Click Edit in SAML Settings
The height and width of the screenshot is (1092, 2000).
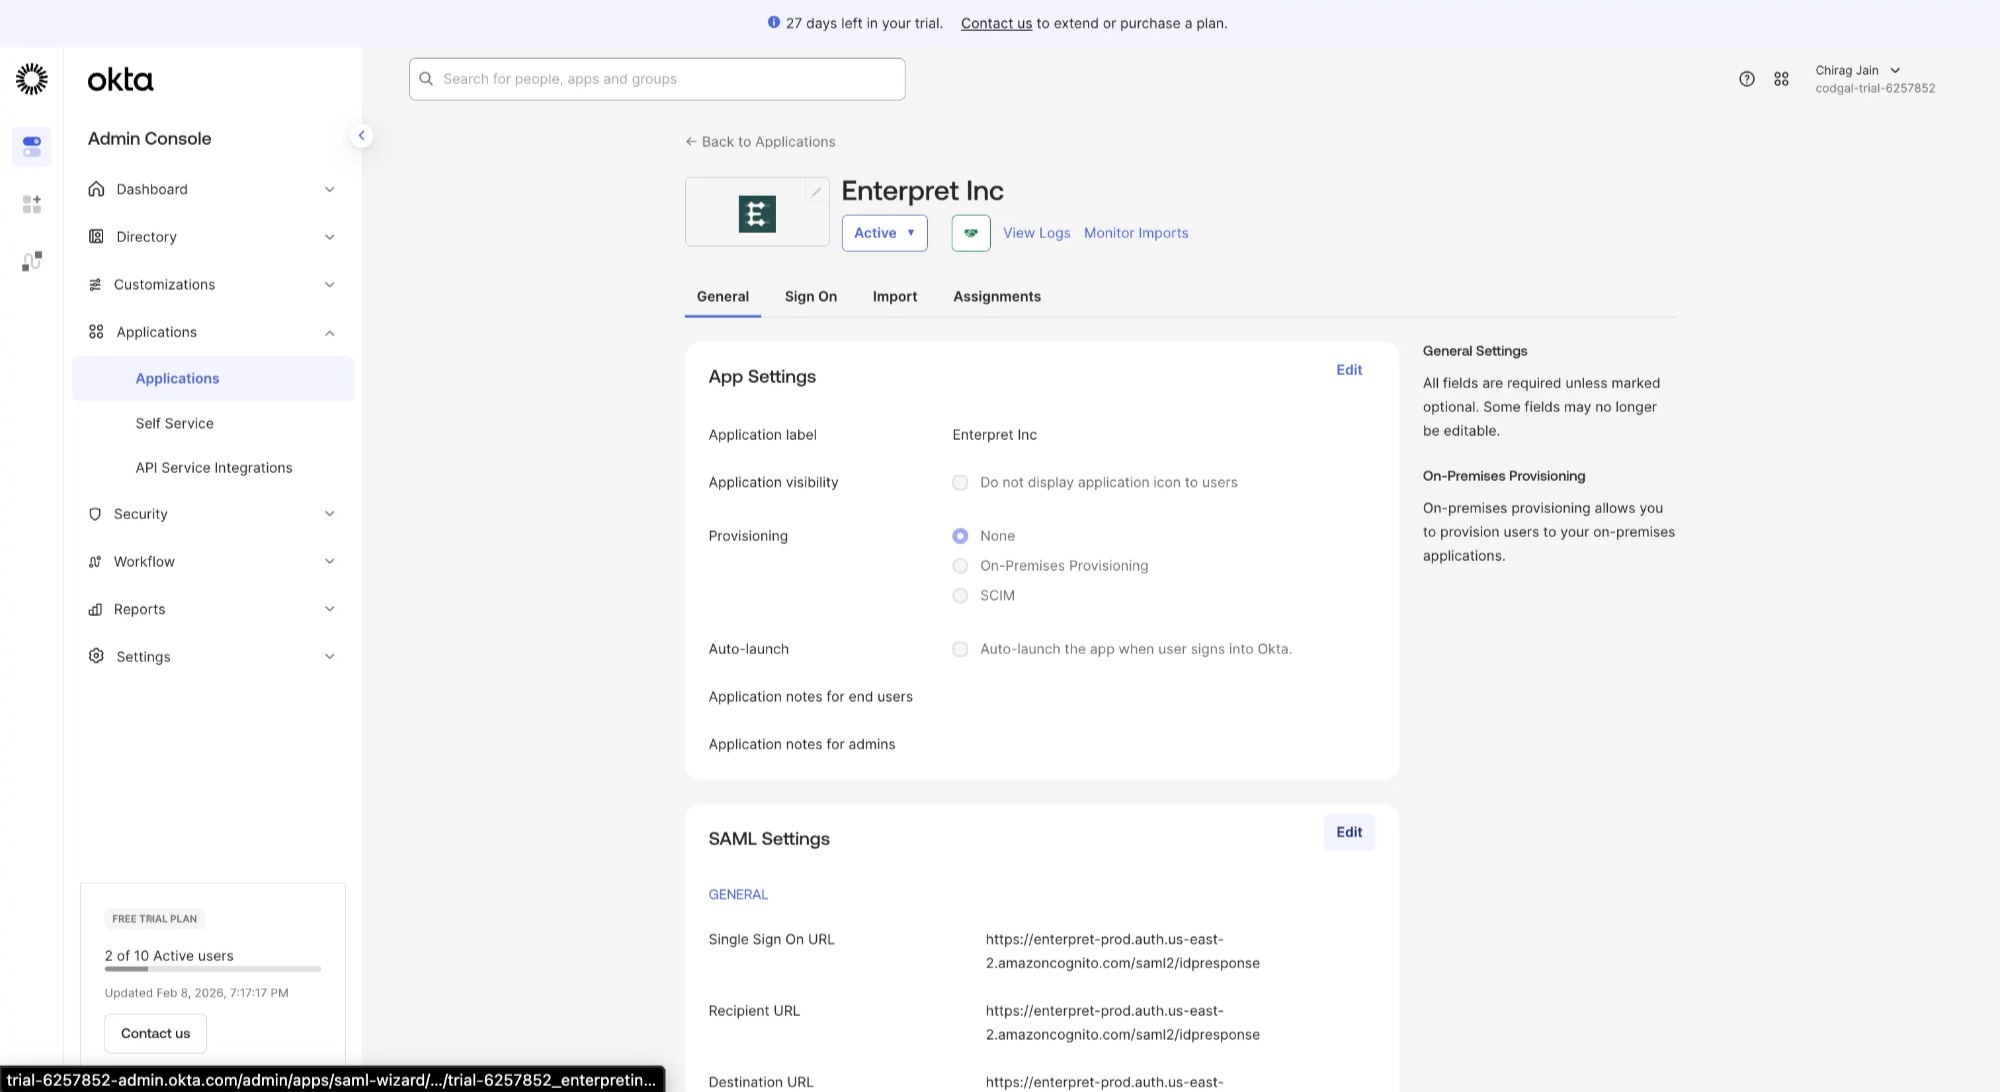[x=1349, y=832]
